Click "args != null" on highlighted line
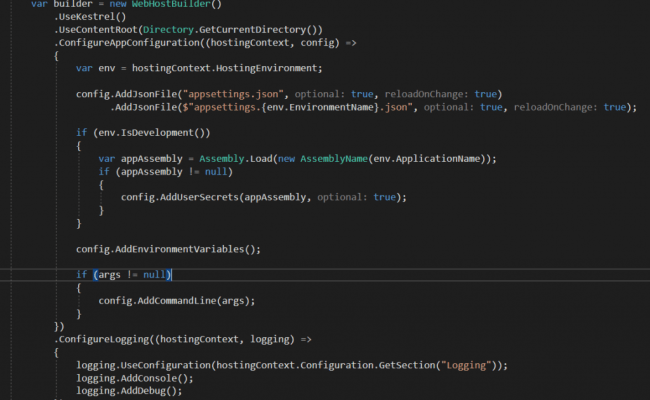 pos(132,274)
